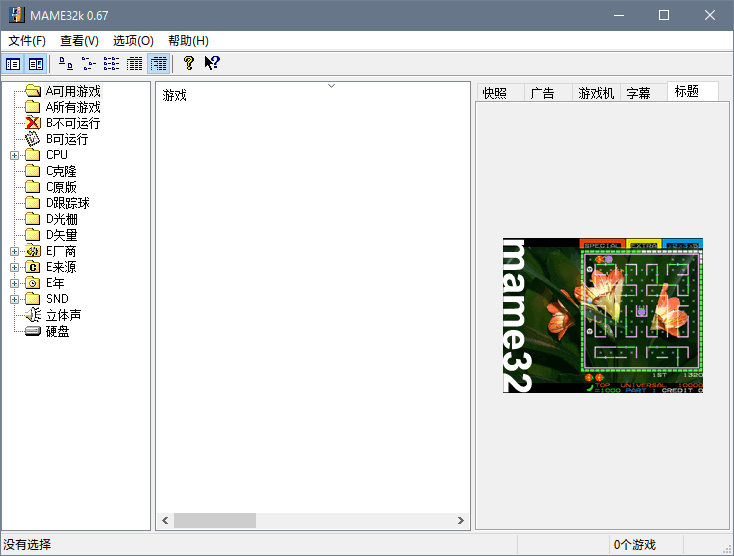This screenshot has height=556, width=734.
Task: Click the 游戏 column header
Action: coord(175,96)
